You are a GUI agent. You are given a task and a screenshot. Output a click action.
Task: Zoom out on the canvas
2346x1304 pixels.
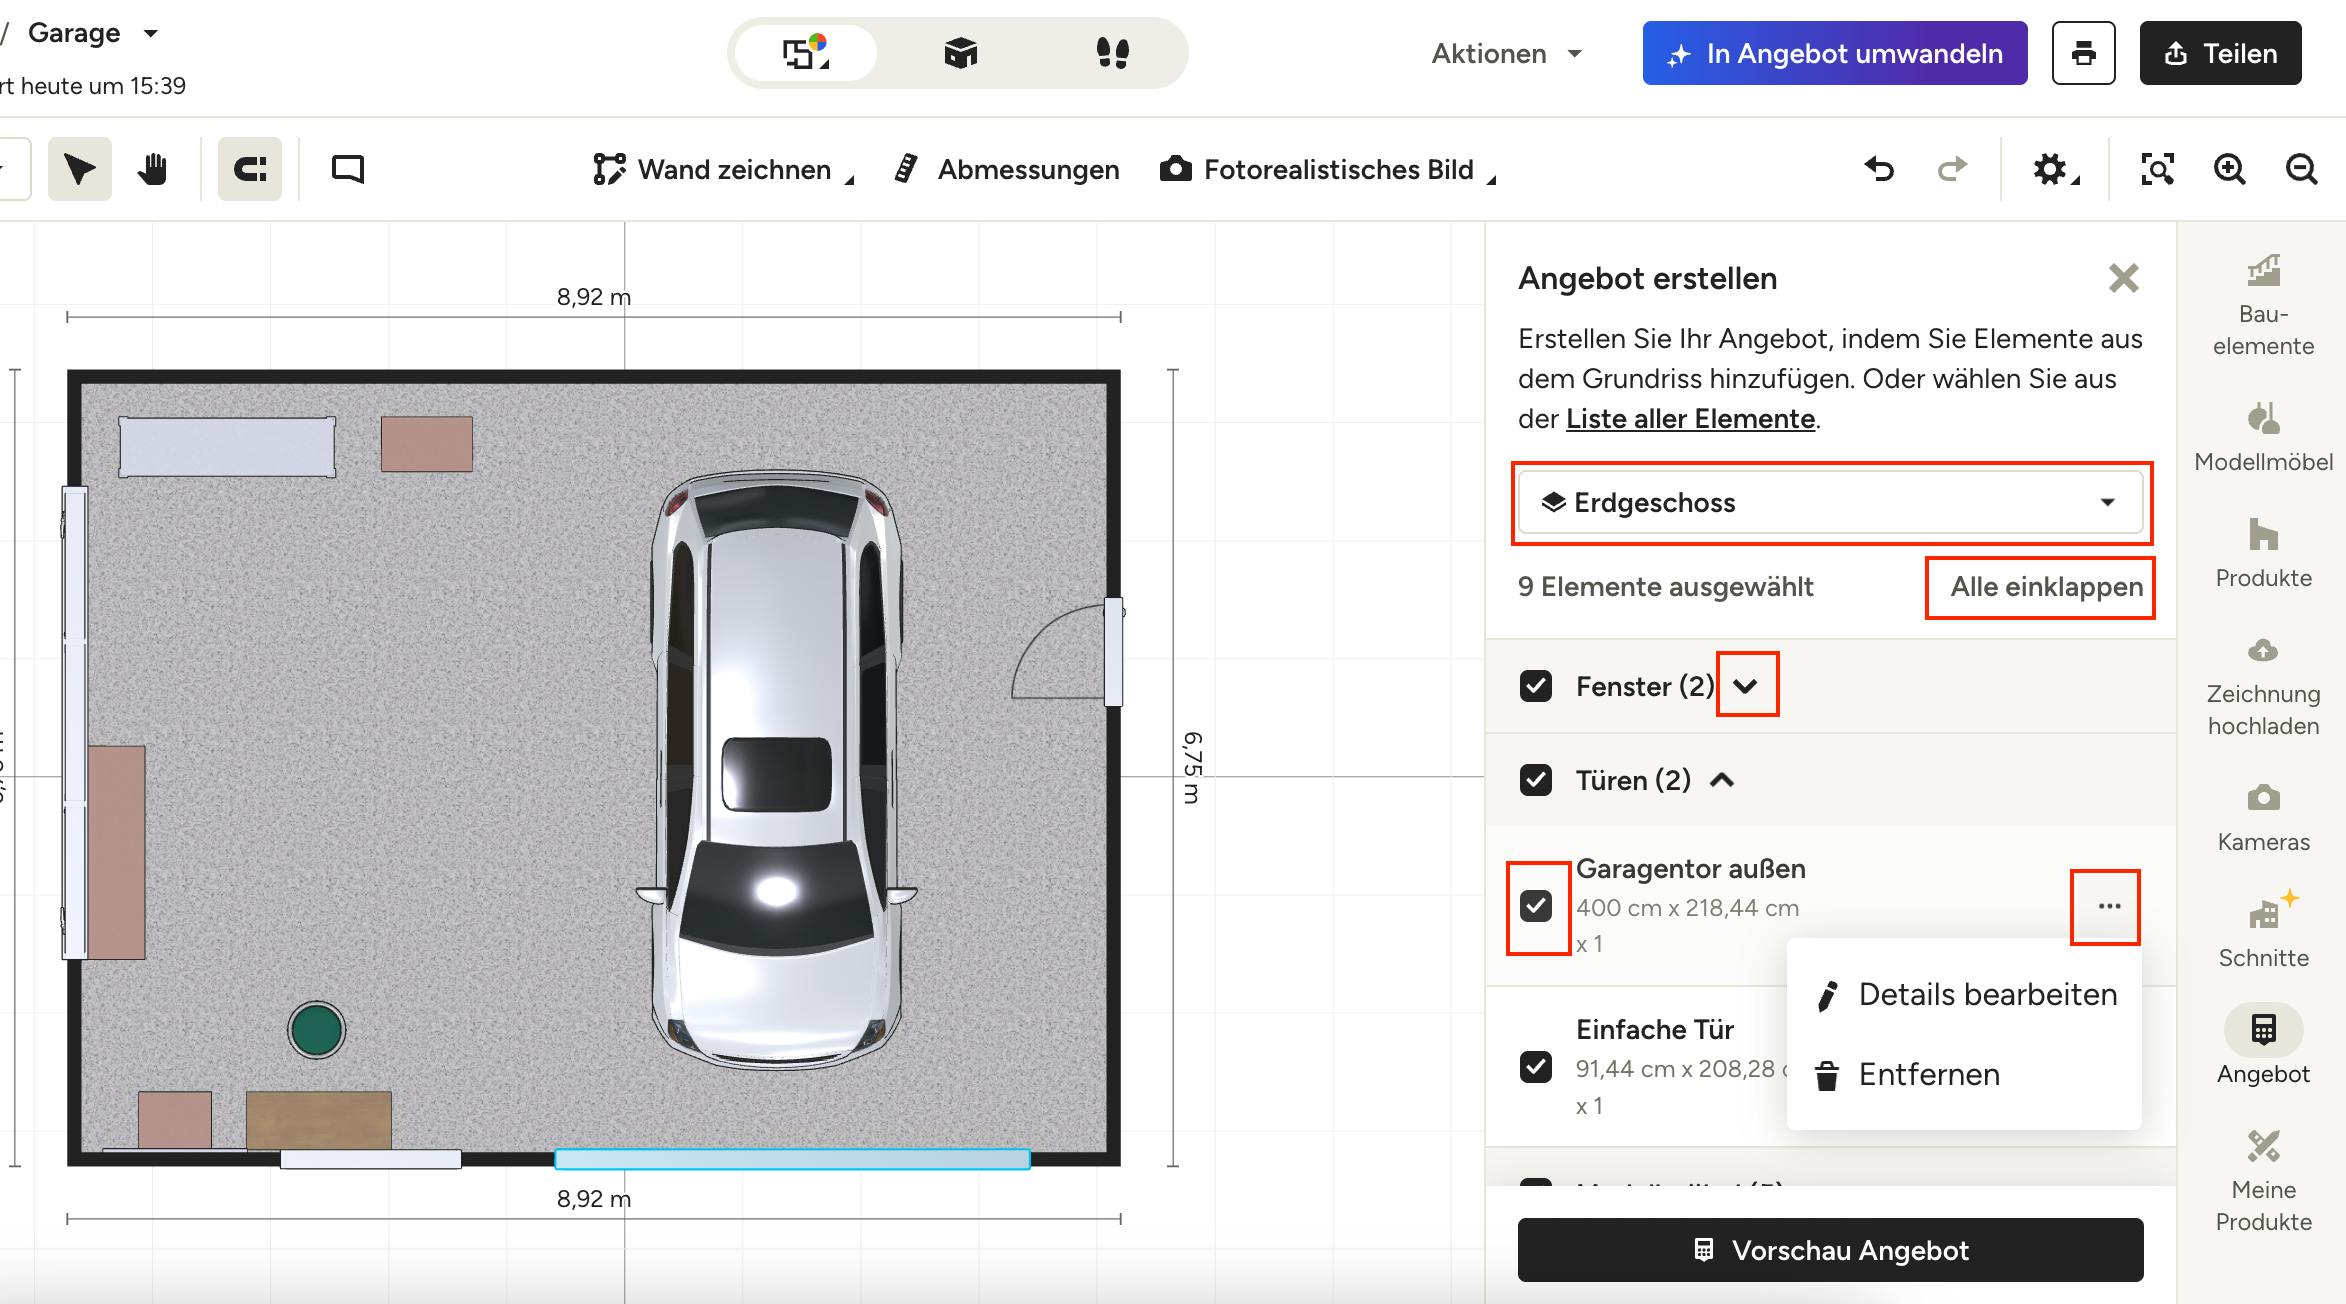[2302, 169]
